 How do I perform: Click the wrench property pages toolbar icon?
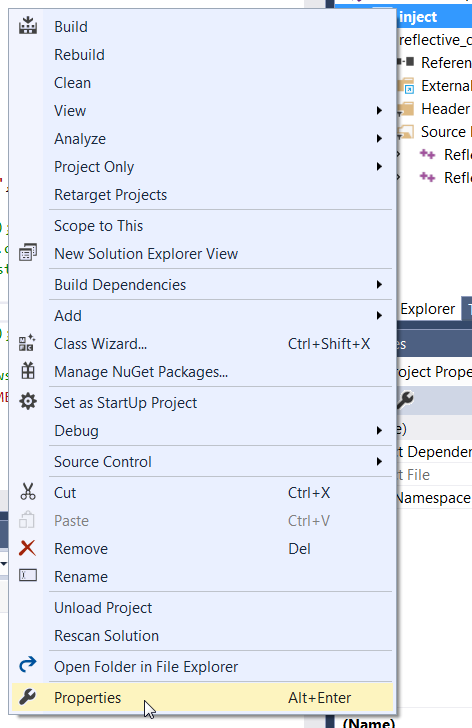pyautogui.click(x=406, y=399)
